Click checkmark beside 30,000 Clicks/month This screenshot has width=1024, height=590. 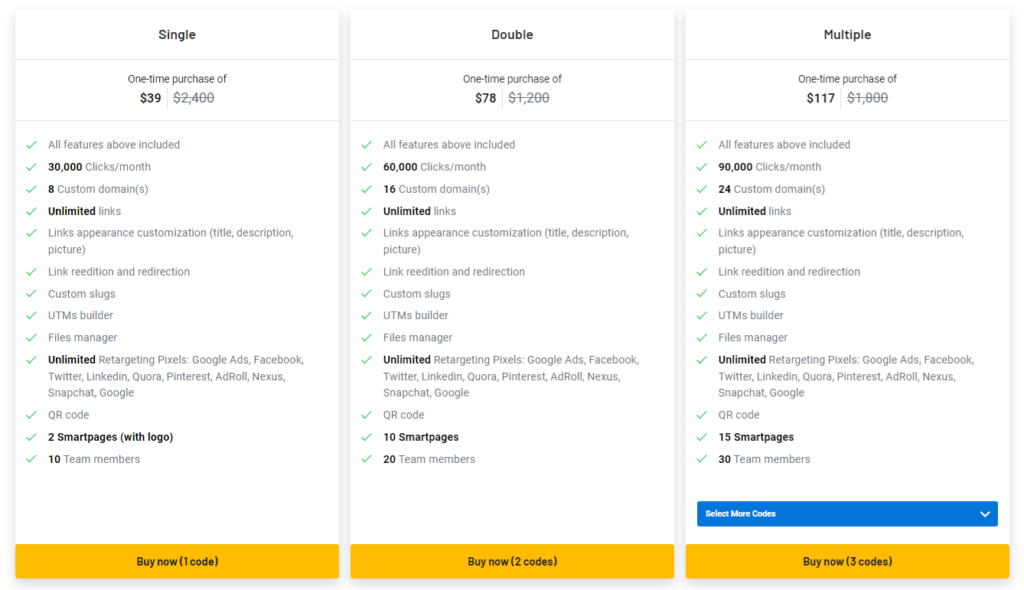click(x=31, y=167)
